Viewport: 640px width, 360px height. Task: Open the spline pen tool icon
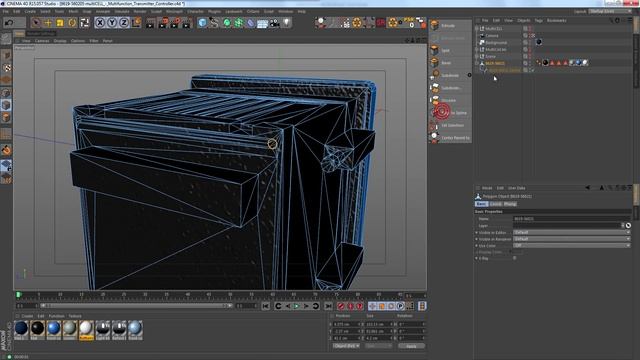(214, 23)
